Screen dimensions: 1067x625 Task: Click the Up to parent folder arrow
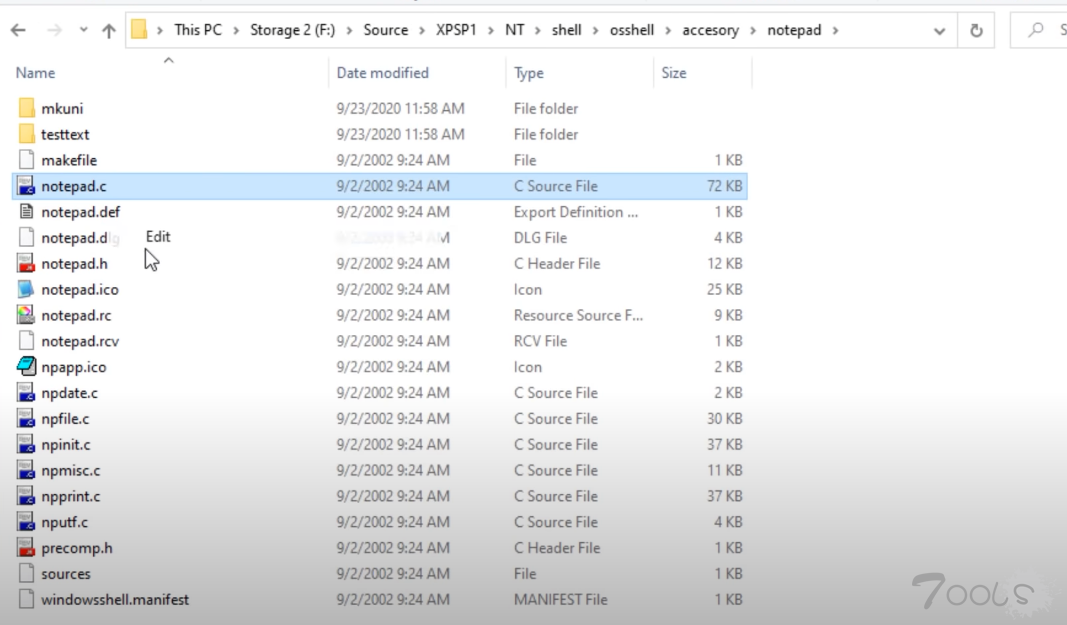pos(108,31)
